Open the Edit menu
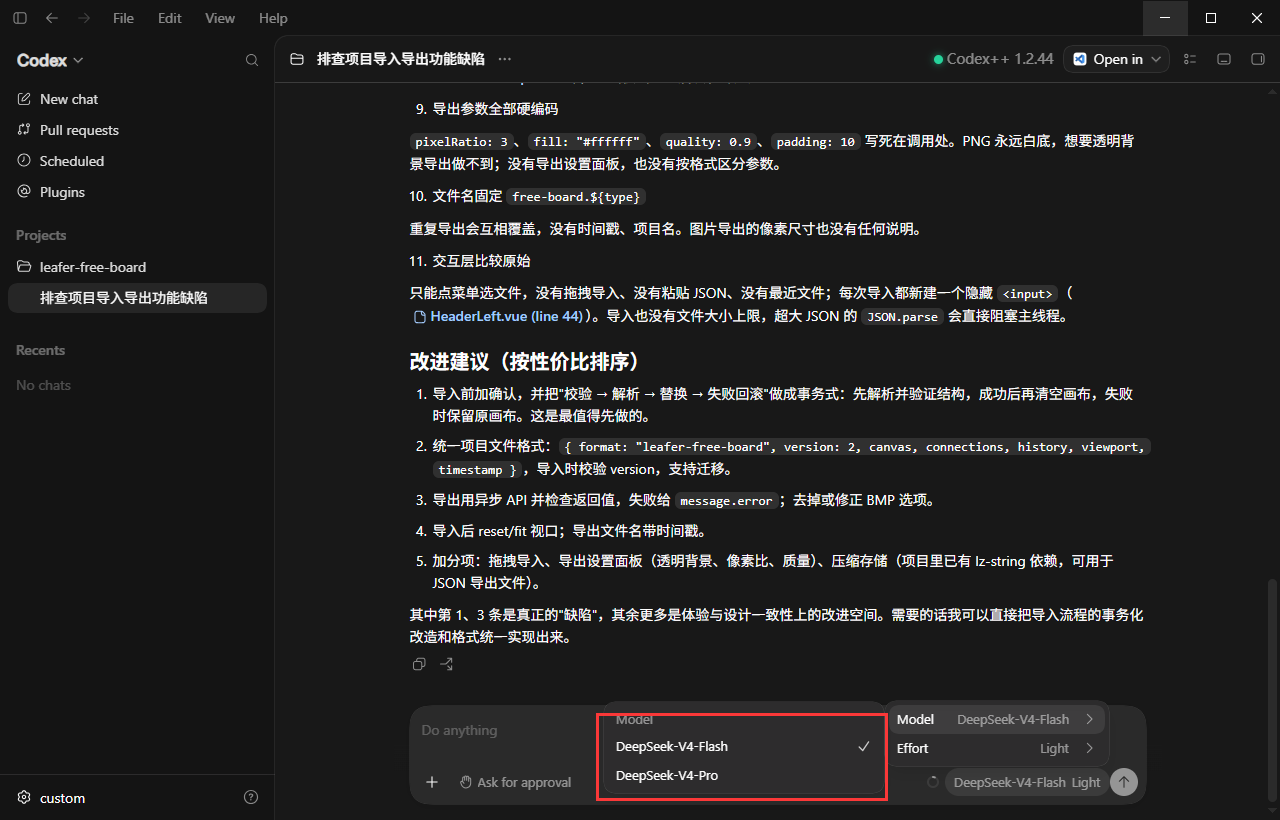The height and width of the screenshot is (820, 1280). pyautogui.click(x=169, y=18)
